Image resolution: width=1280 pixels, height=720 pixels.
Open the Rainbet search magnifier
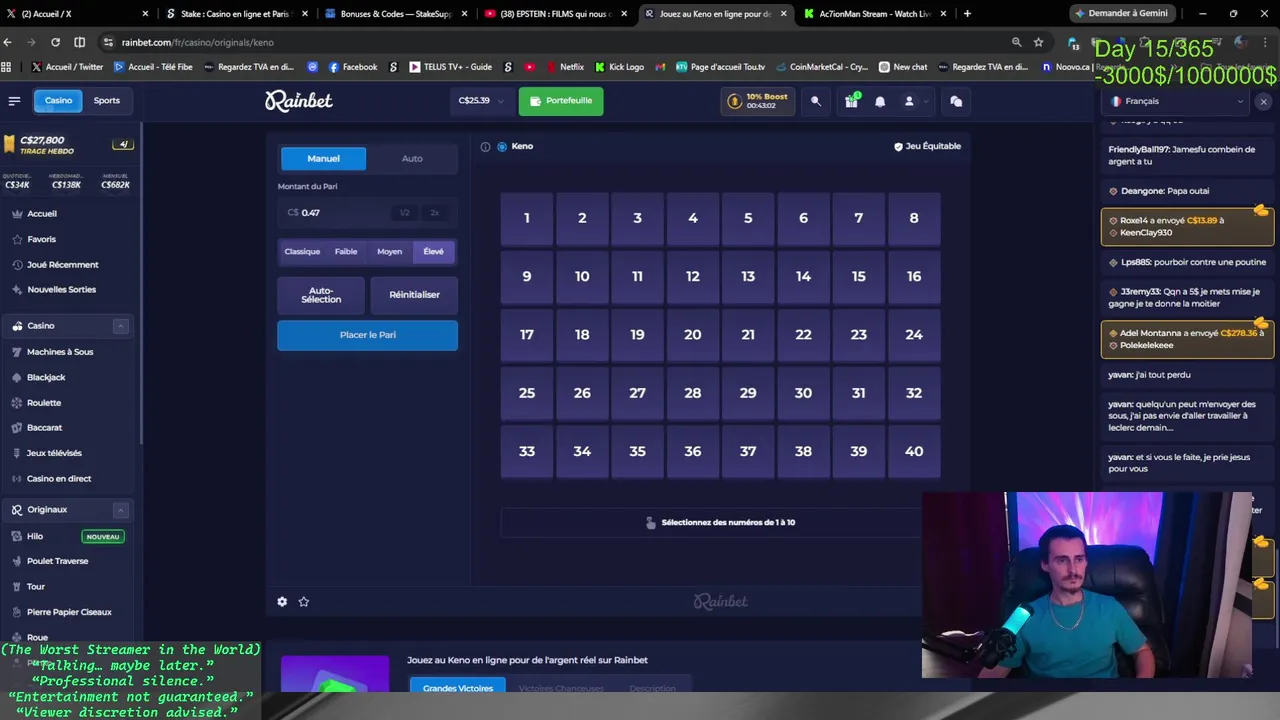pos(816,101)
